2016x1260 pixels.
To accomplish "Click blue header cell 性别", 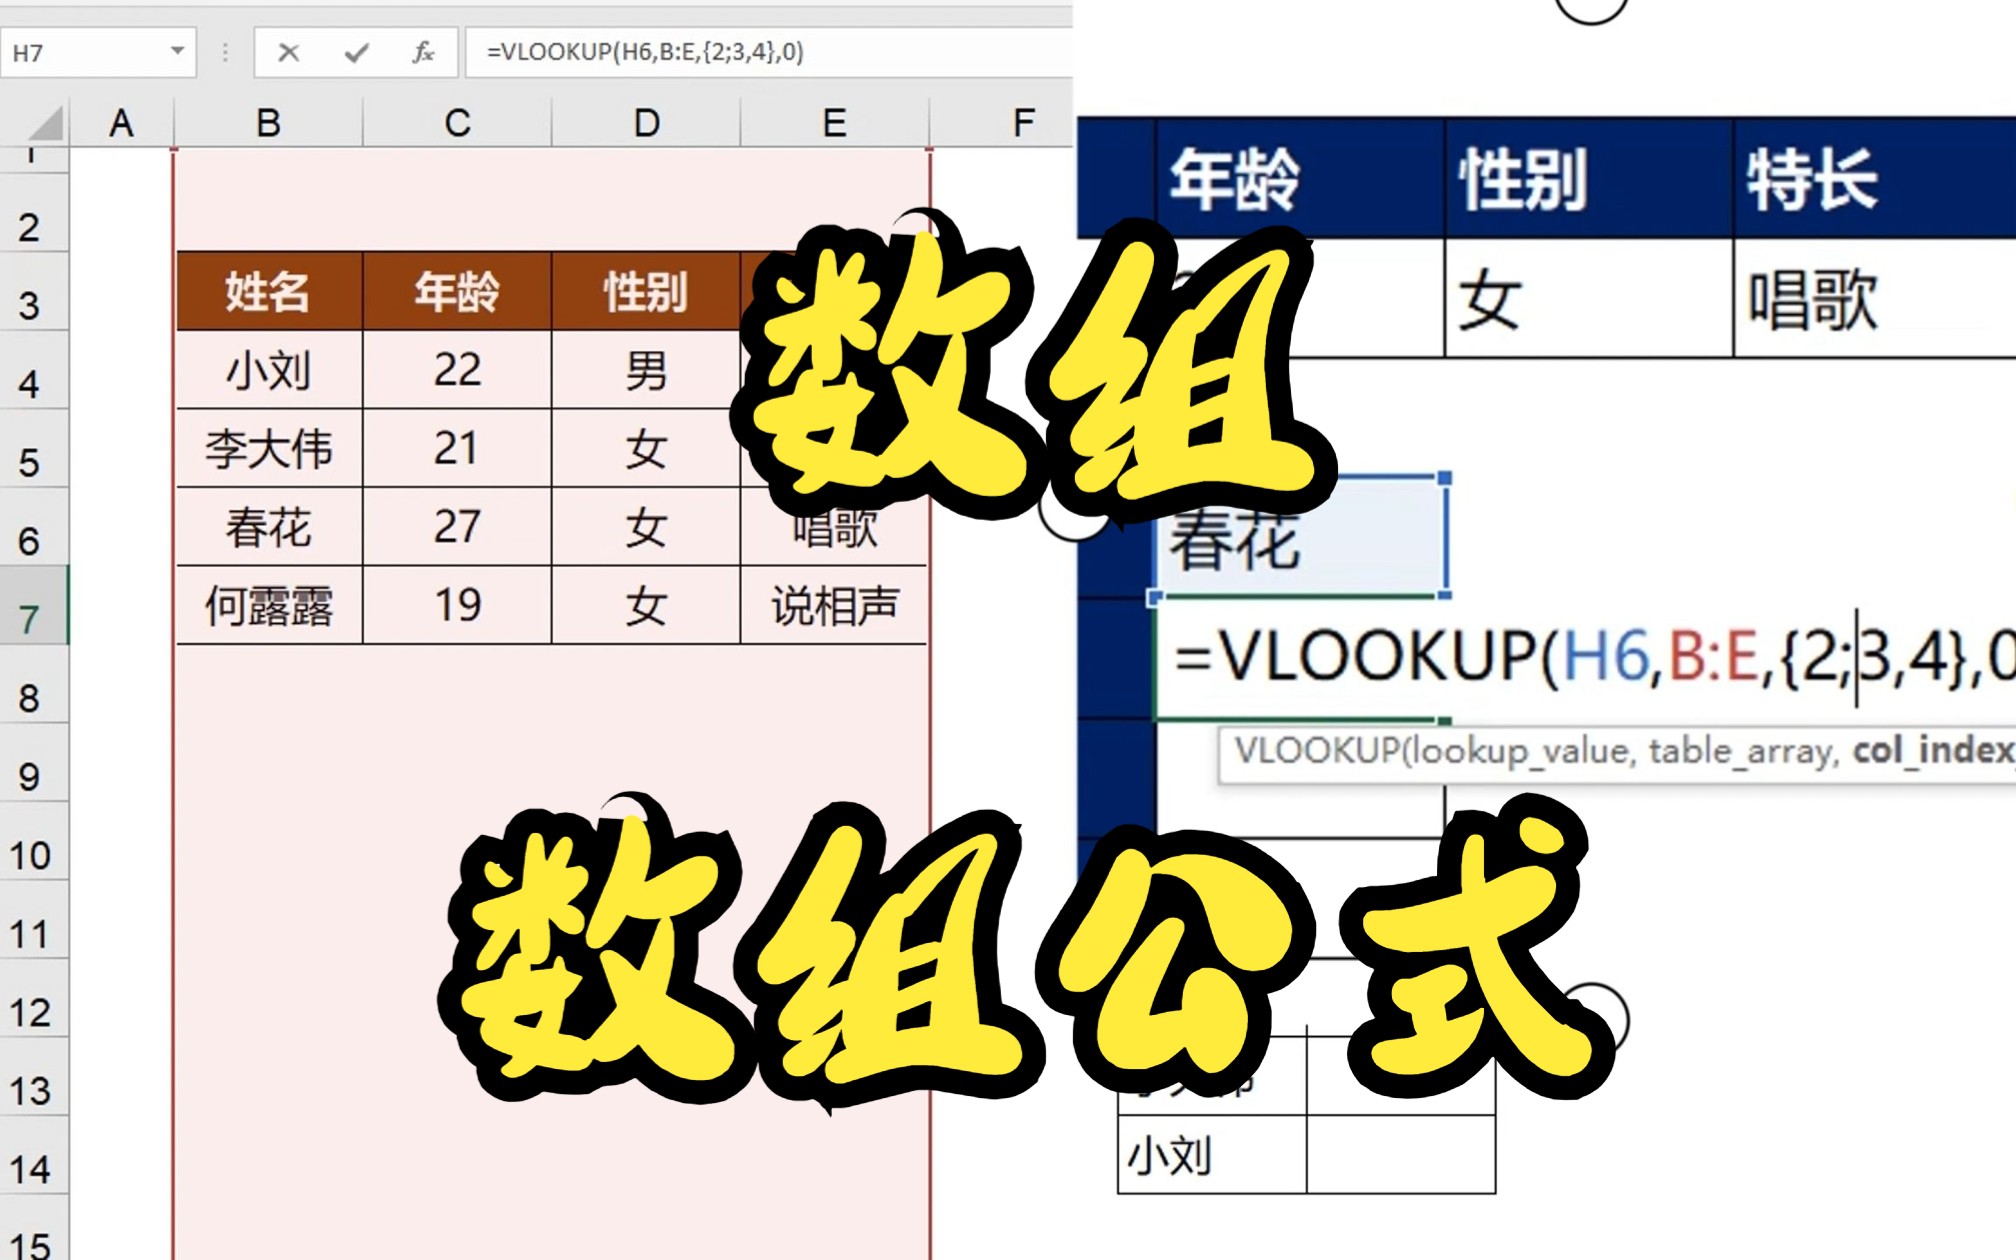I will click(1589, 179).
